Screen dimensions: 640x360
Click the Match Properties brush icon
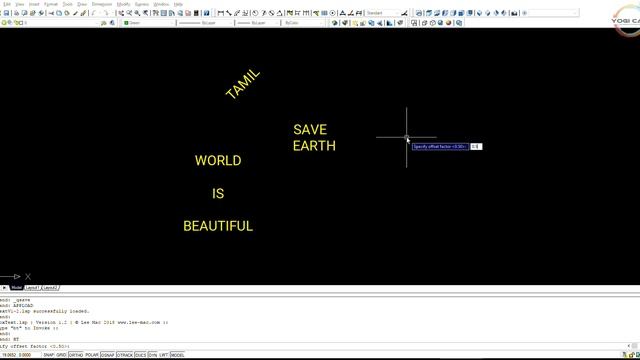click(75, 13)
